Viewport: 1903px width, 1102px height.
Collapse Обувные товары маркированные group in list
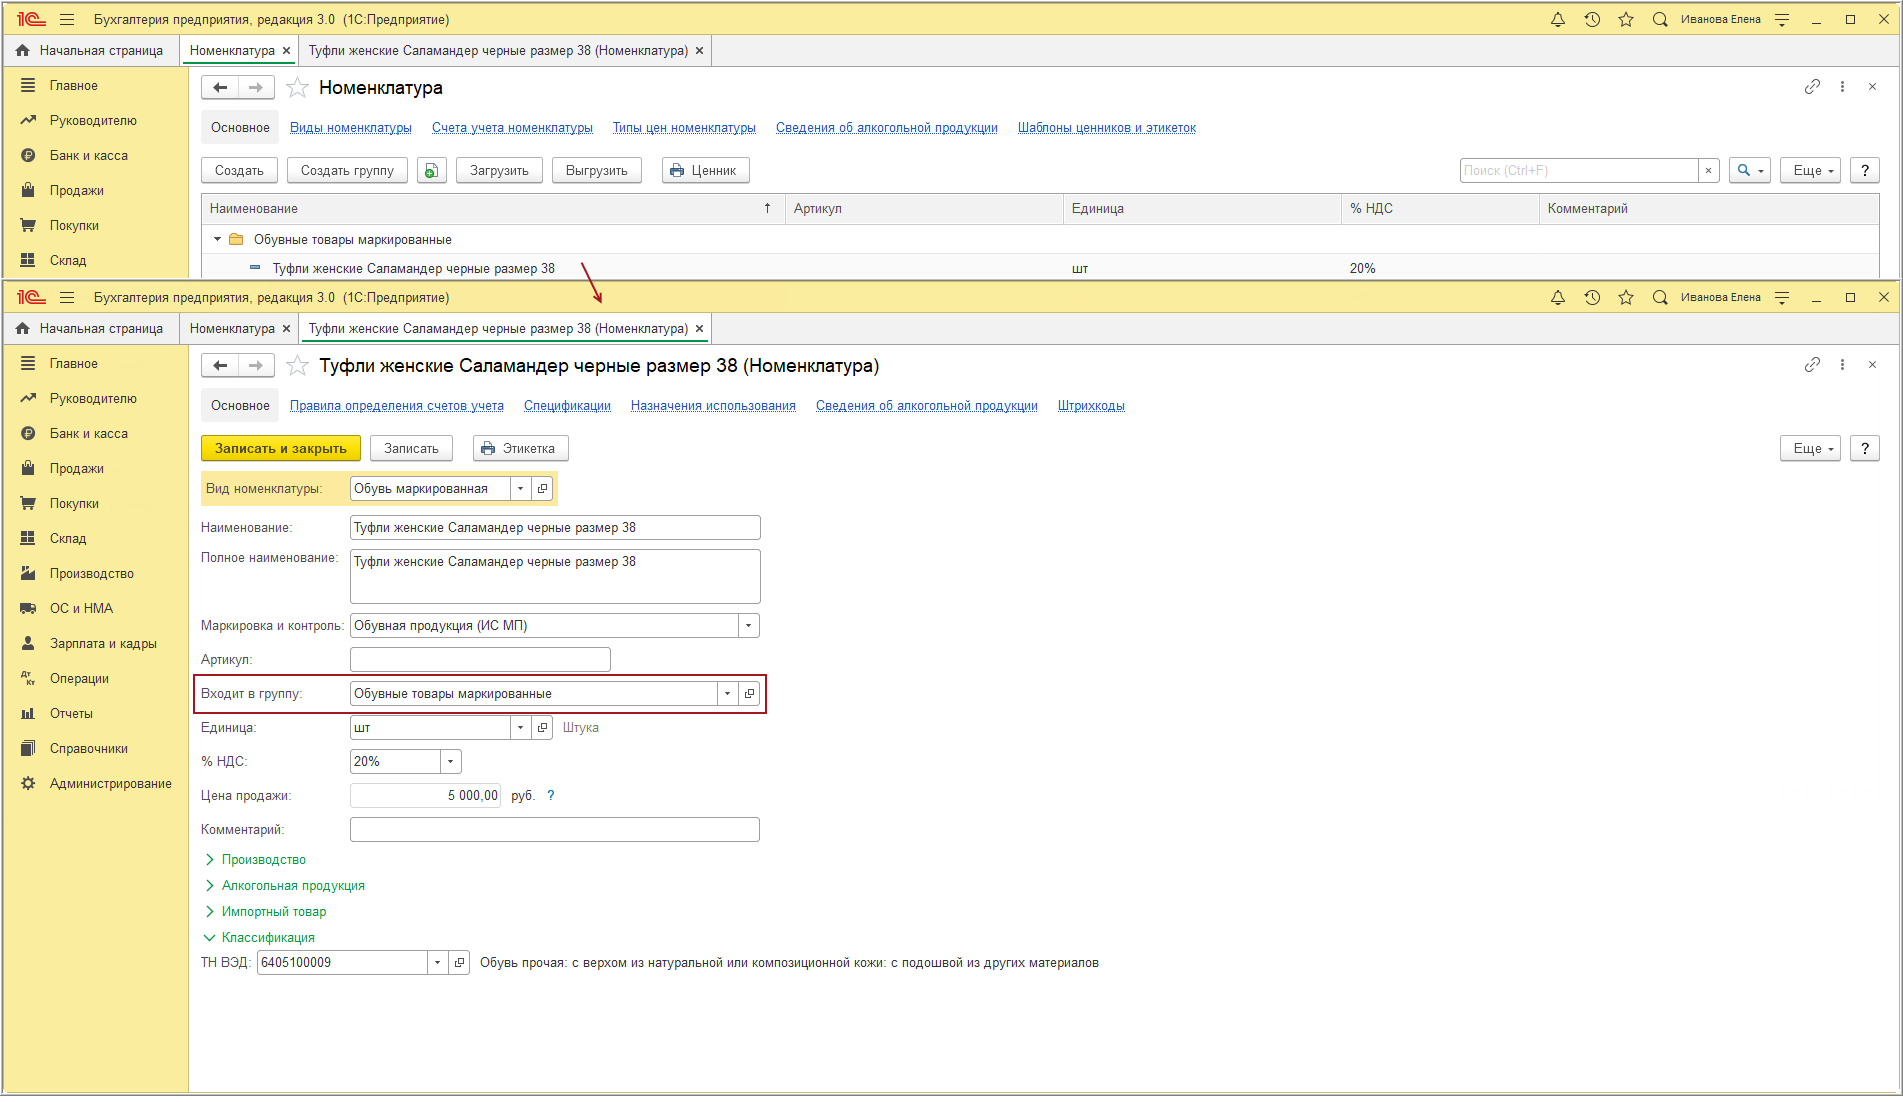[x=217, y=239]
